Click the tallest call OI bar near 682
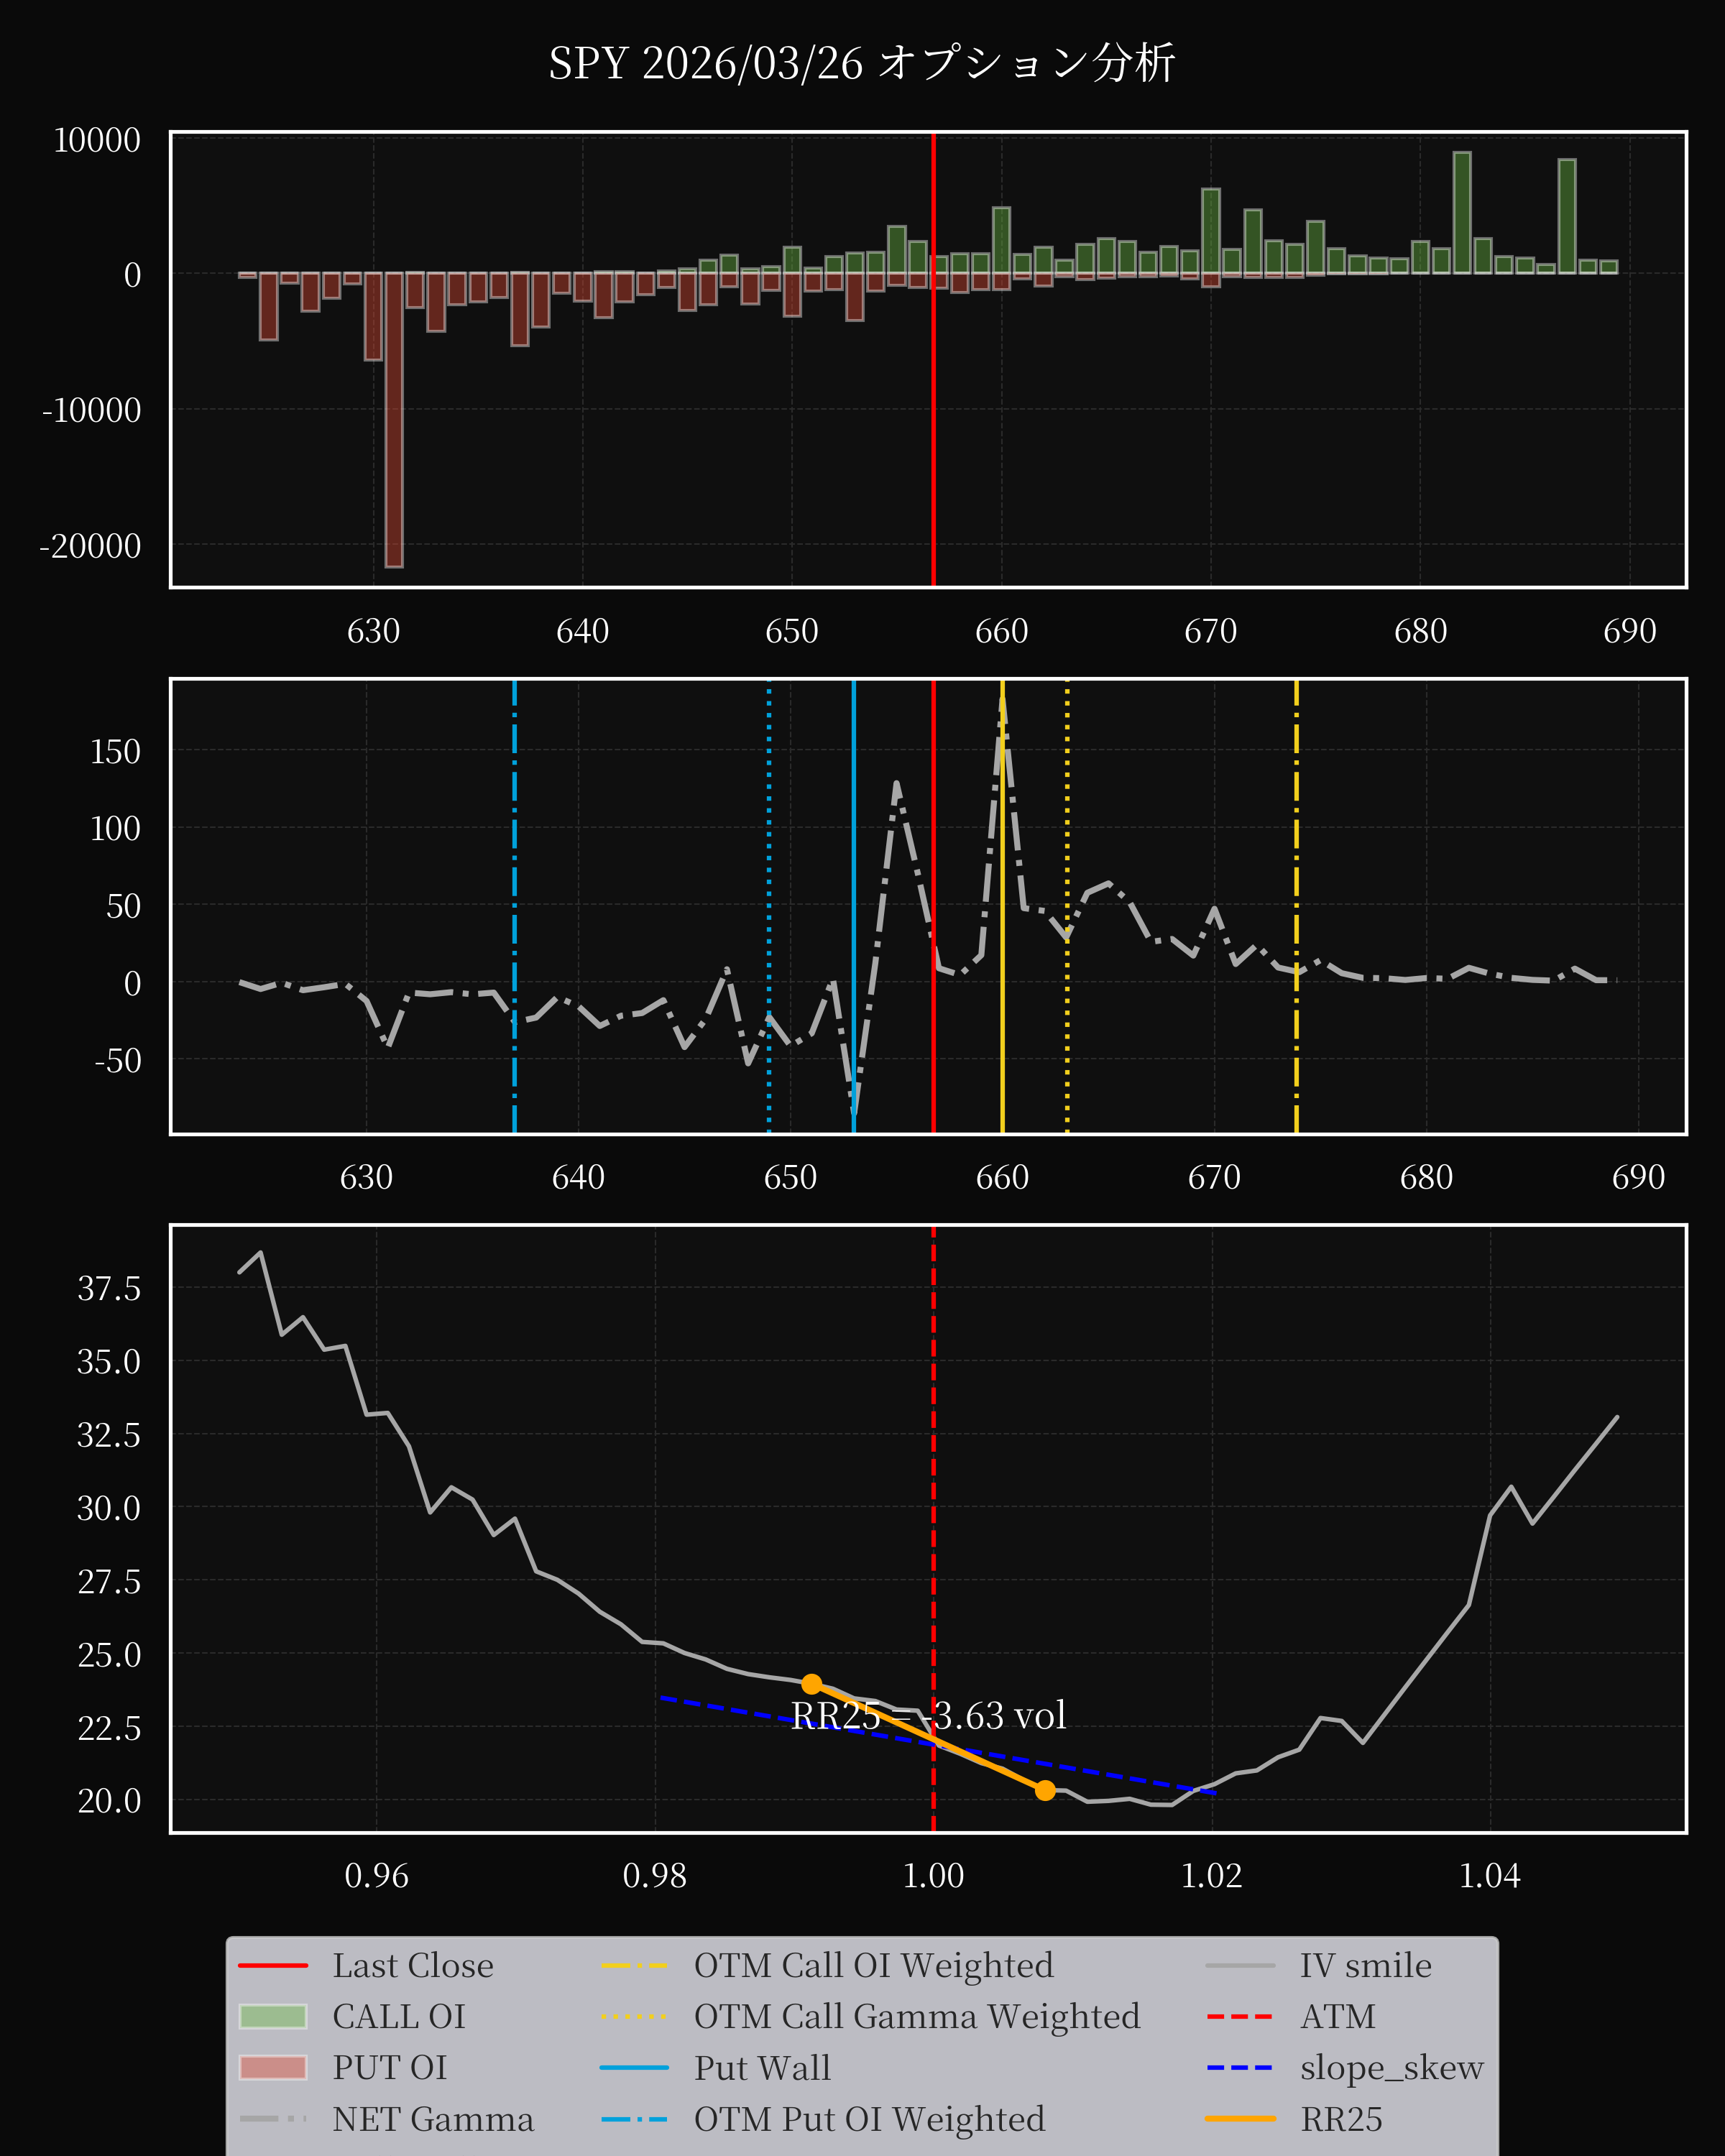Image resolution: width=1725 pixels, height=2156 pixels. click(1462, 212)
